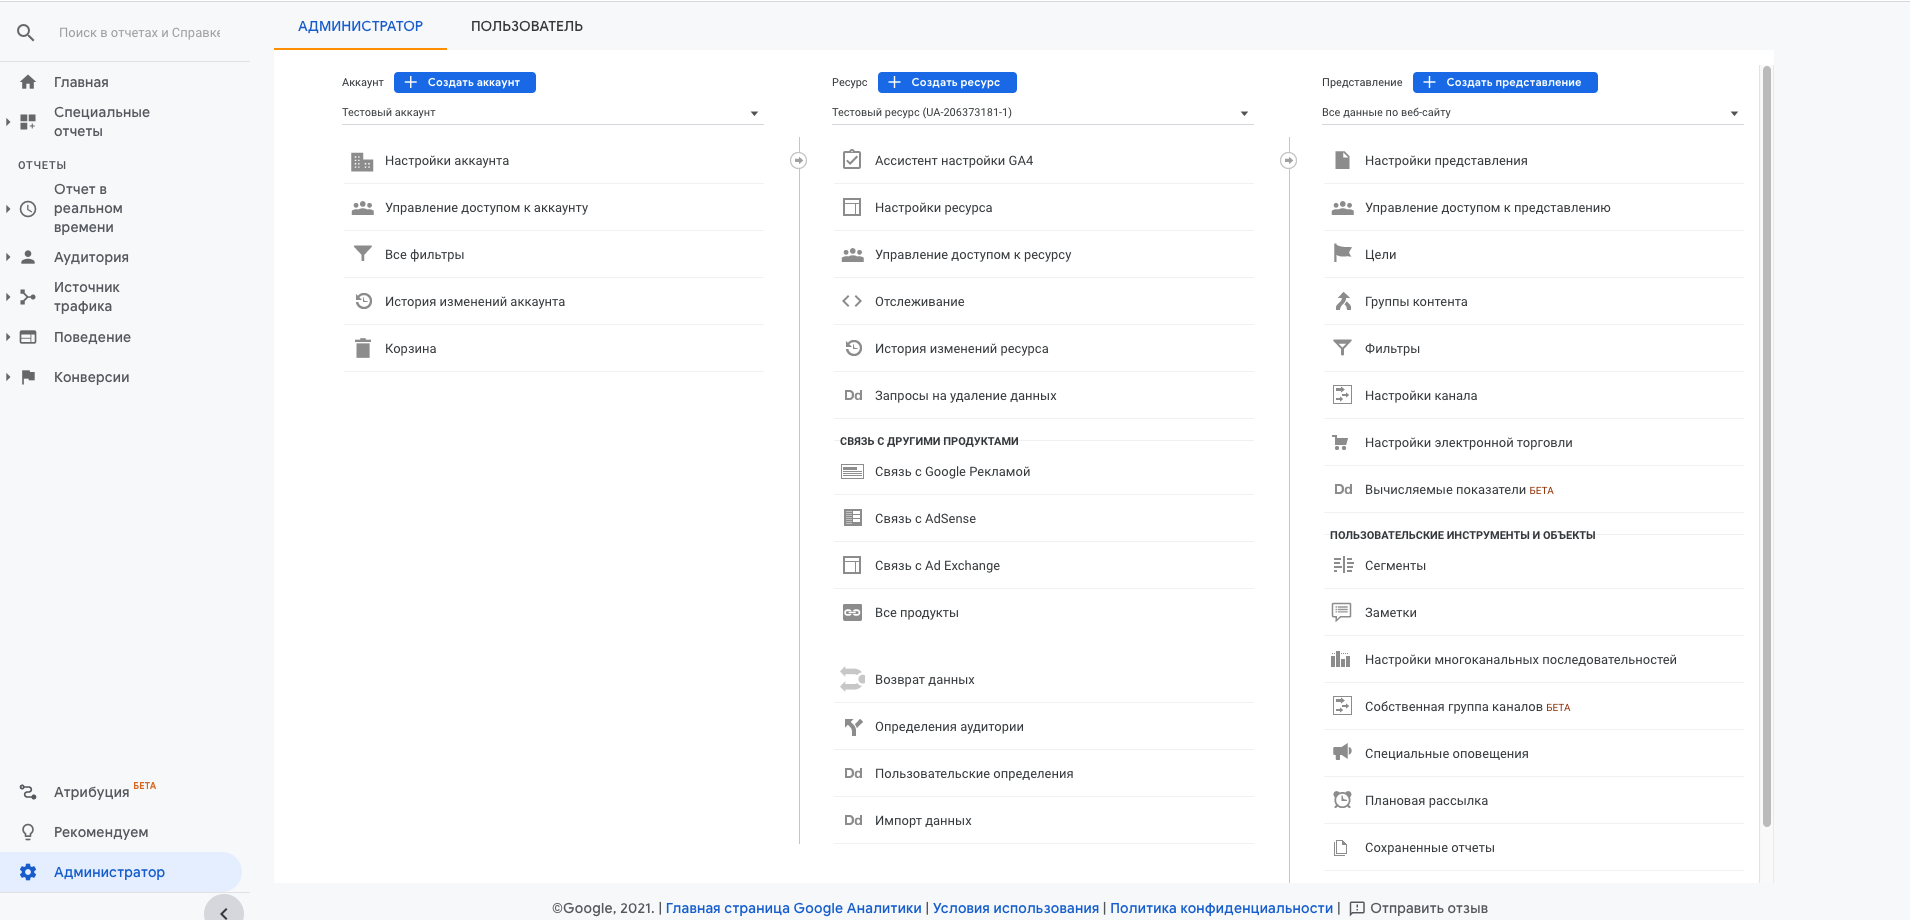Click the shopping cart icon for электронной торговли
Viewport: 1910px width, 920px height.
click(x=1342, y=443)
